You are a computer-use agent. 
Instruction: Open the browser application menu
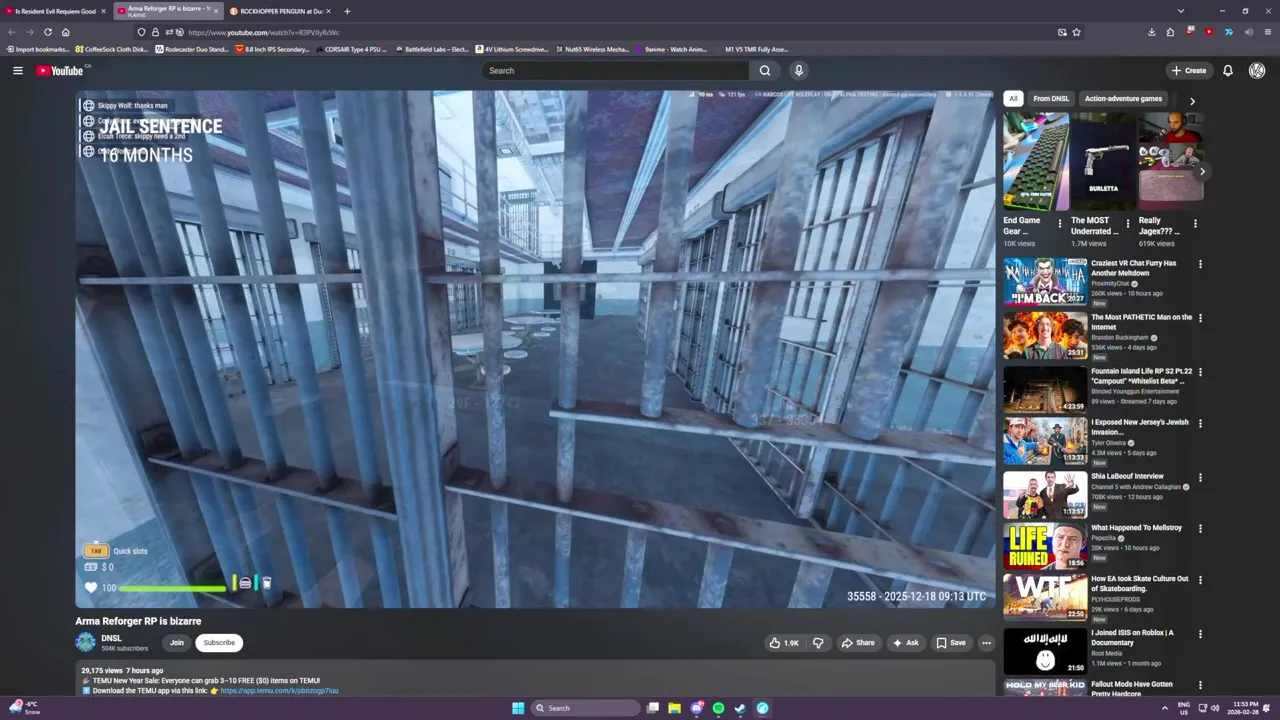[1267, 32]
